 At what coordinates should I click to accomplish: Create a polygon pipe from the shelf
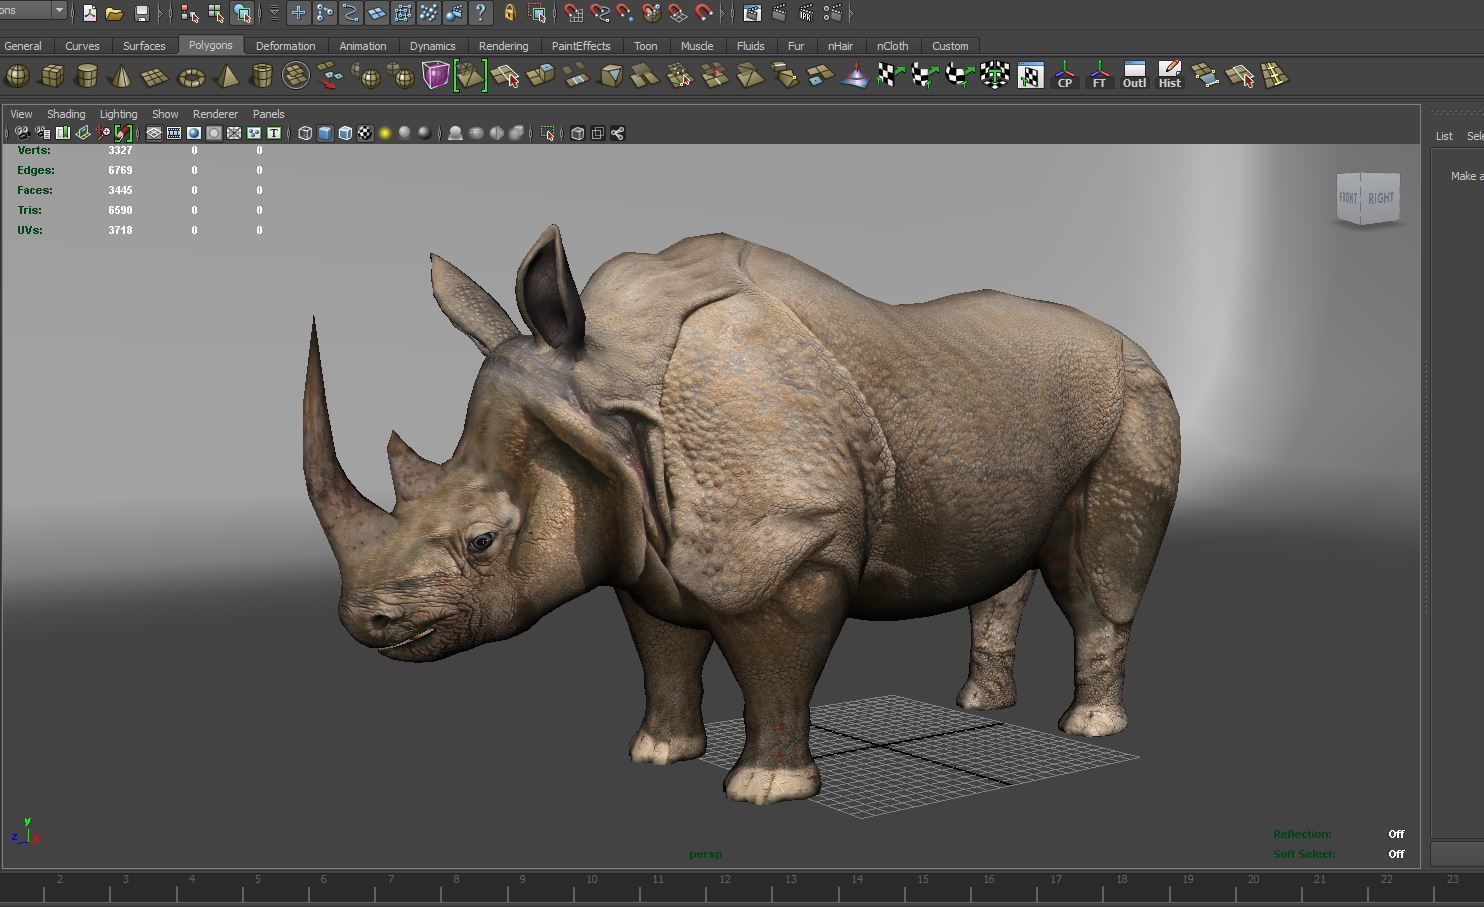coord(261,76)
